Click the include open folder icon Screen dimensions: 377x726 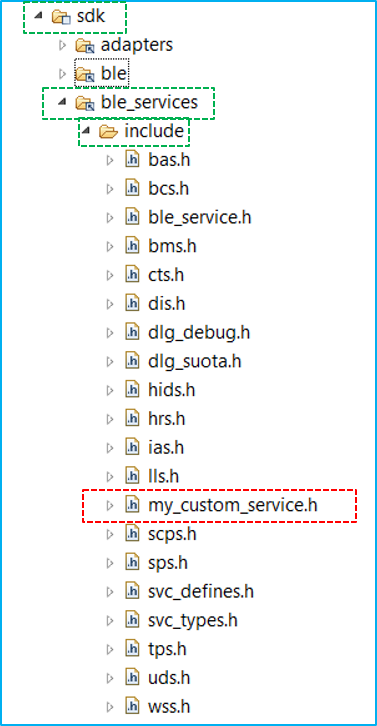[x=108, y=131]
